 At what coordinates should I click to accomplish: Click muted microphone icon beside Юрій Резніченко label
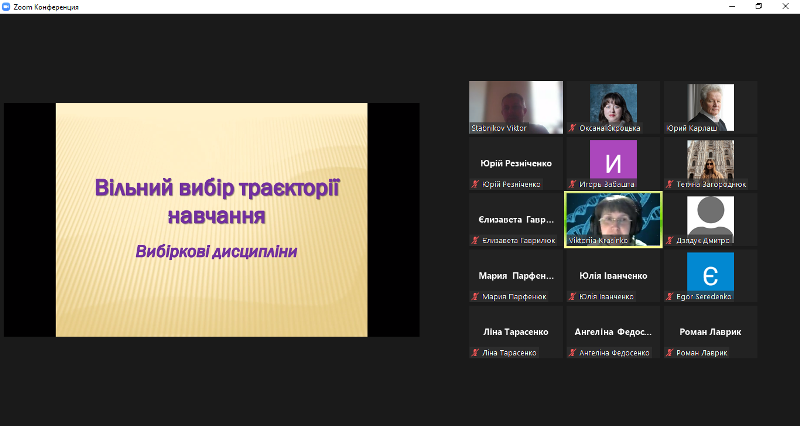click(x=475, y=184)
